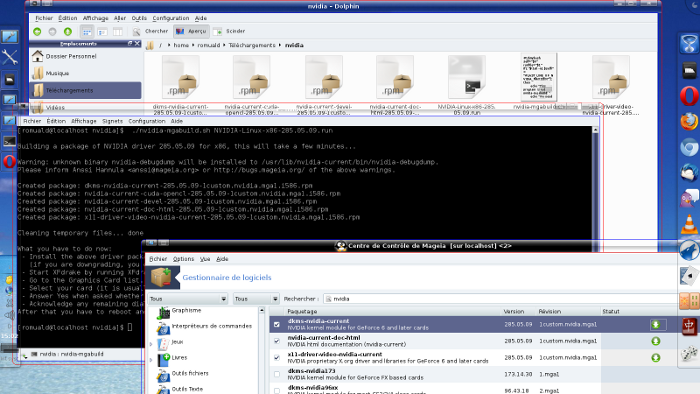The height and width of the screenshot is (394, 700).
Task: Uncheck x11-driver-video-nvidia-current package checkbox
Action: click(x=277, y=357)
